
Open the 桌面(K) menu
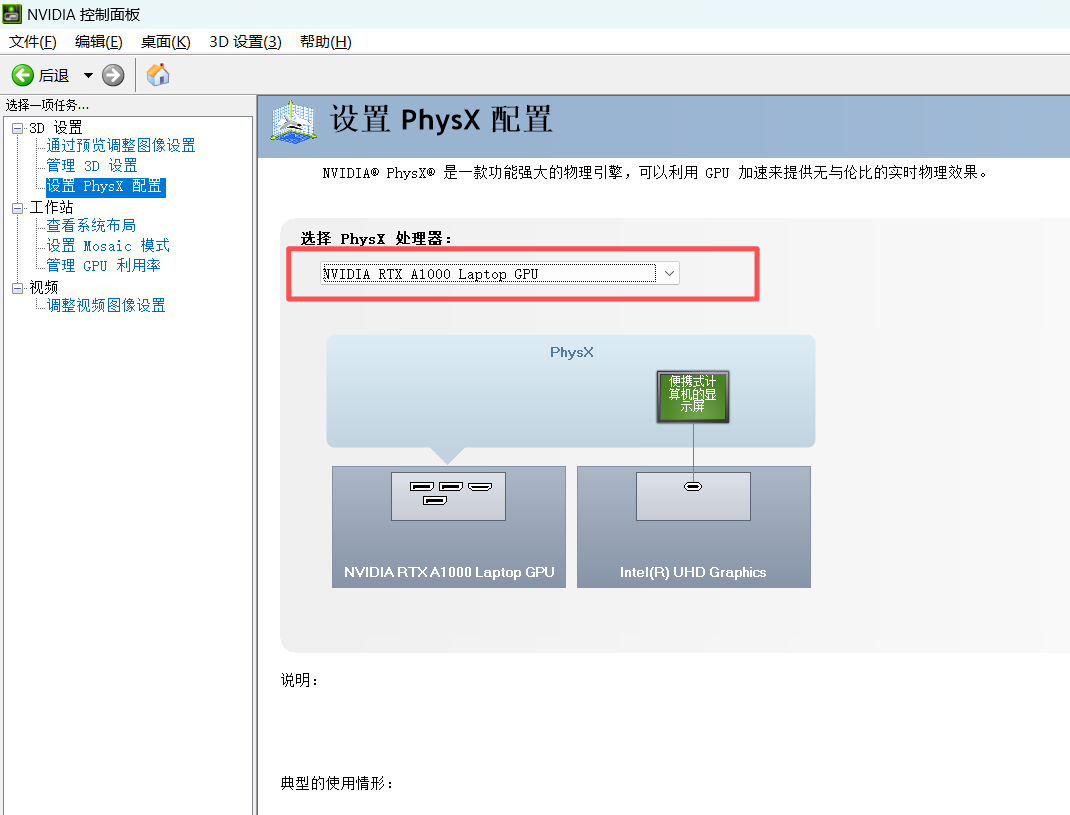(x=165, y=42)
